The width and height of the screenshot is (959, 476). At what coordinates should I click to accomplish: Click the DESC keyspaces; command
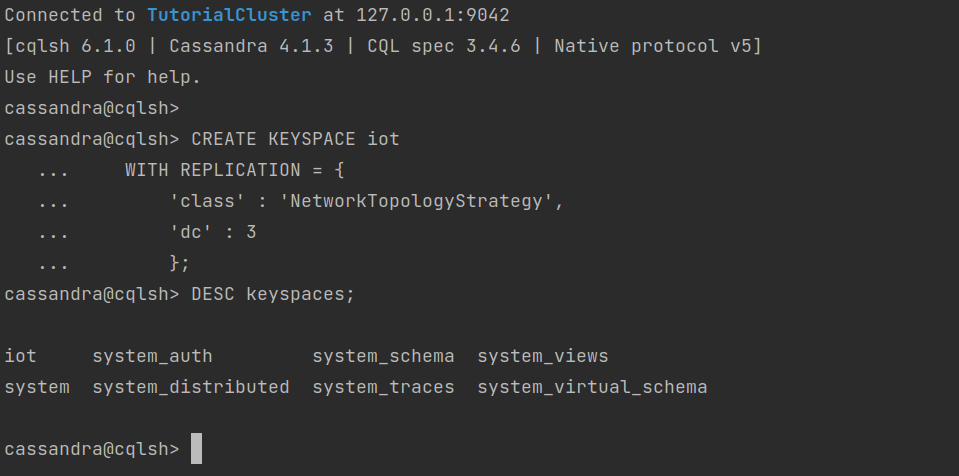click(x=273, y=294)
